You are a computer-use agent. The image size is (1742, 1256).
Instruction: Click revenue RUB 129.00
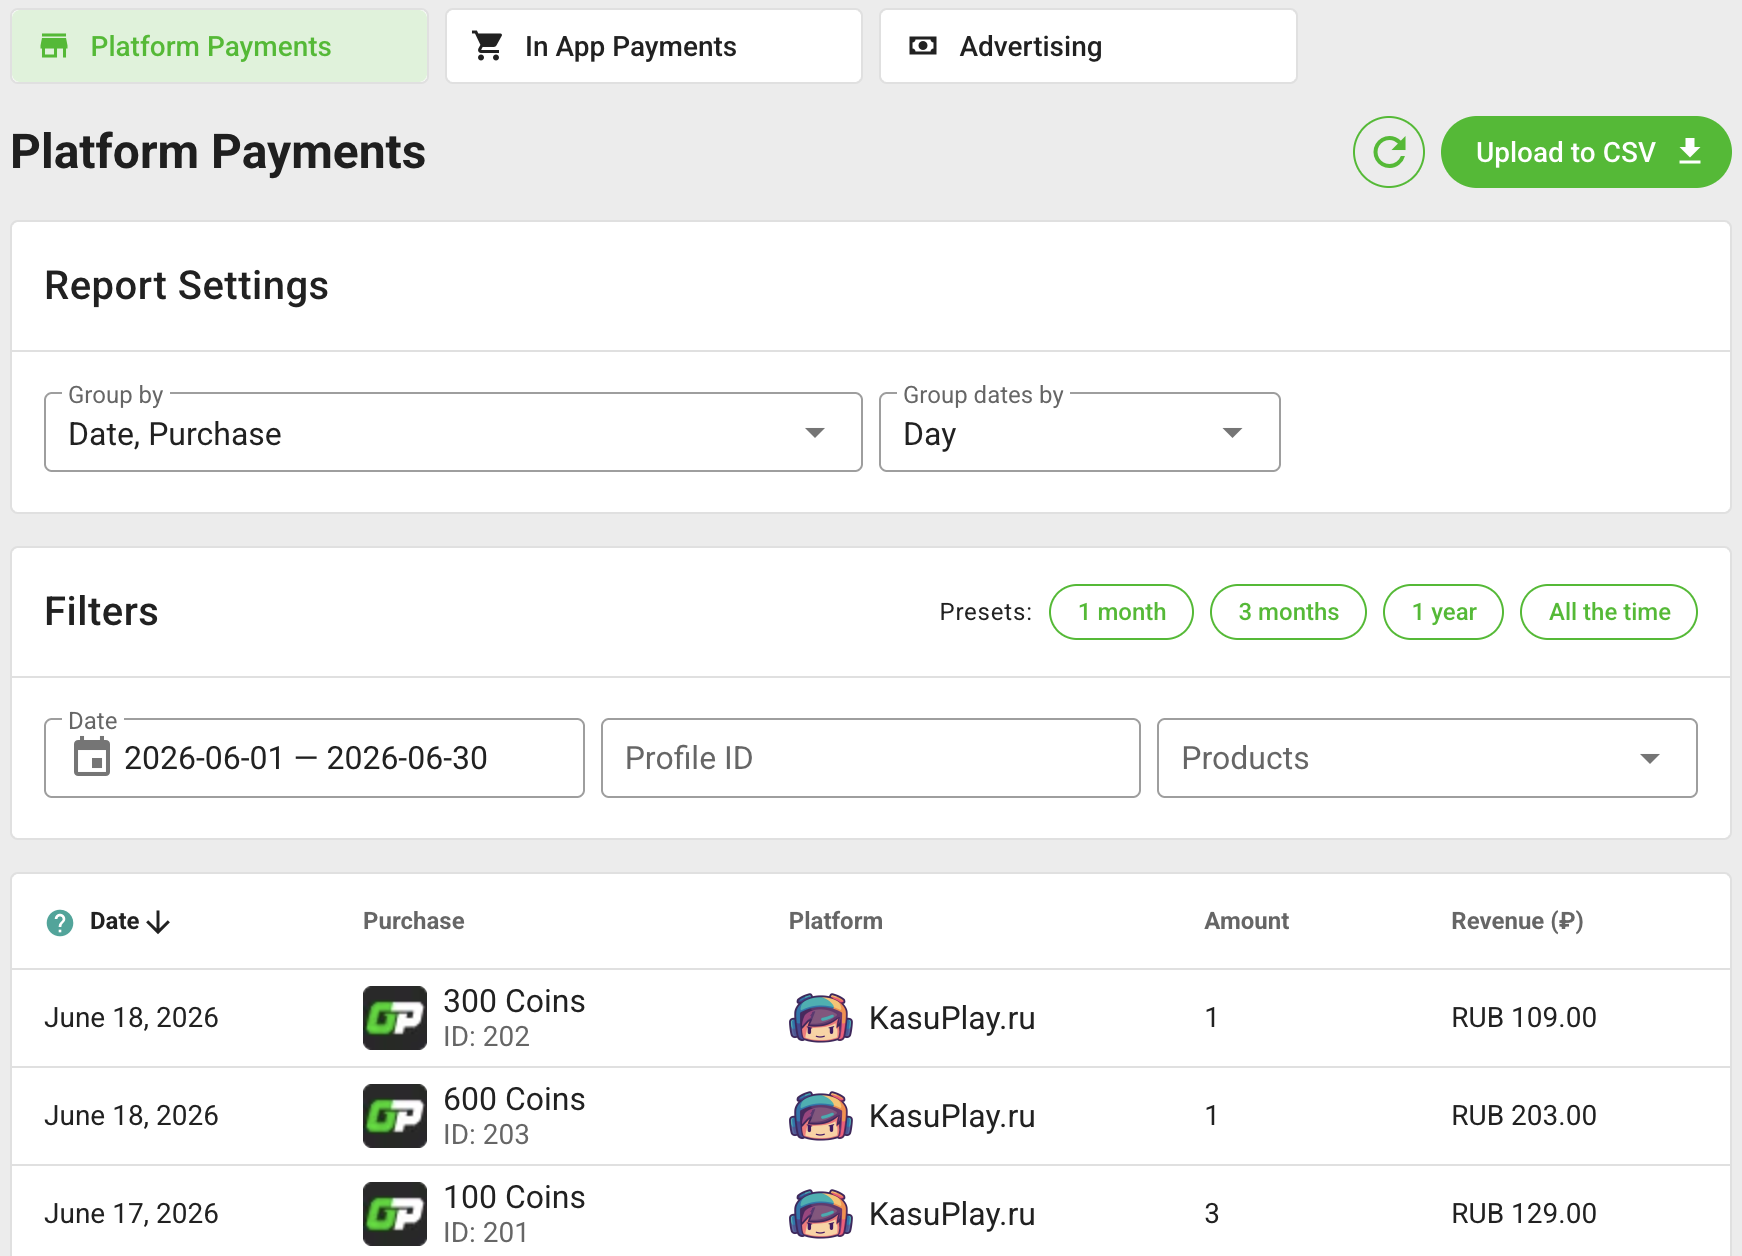1523,1214
